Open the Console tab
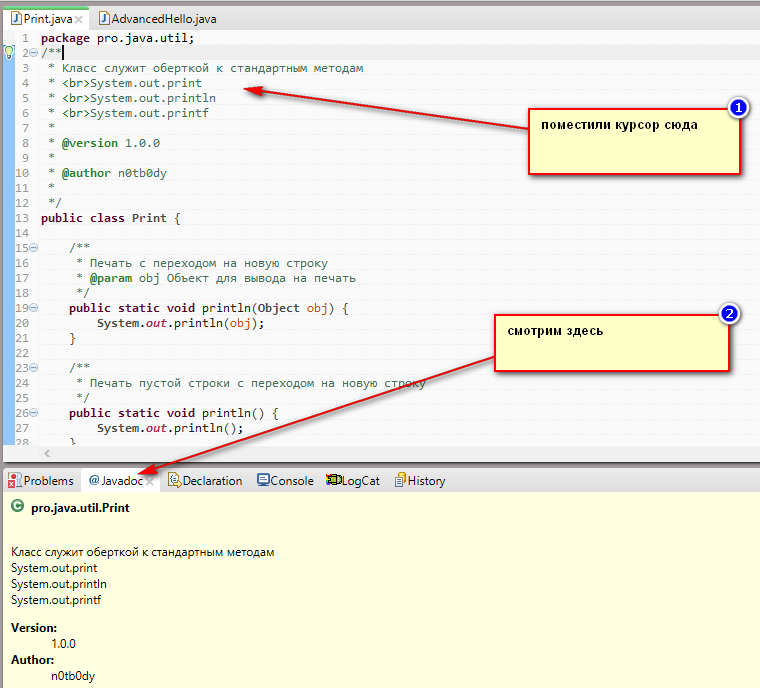The height and width of the screenshot is (688, 760). pyautogui.click(x=292, y=481)
